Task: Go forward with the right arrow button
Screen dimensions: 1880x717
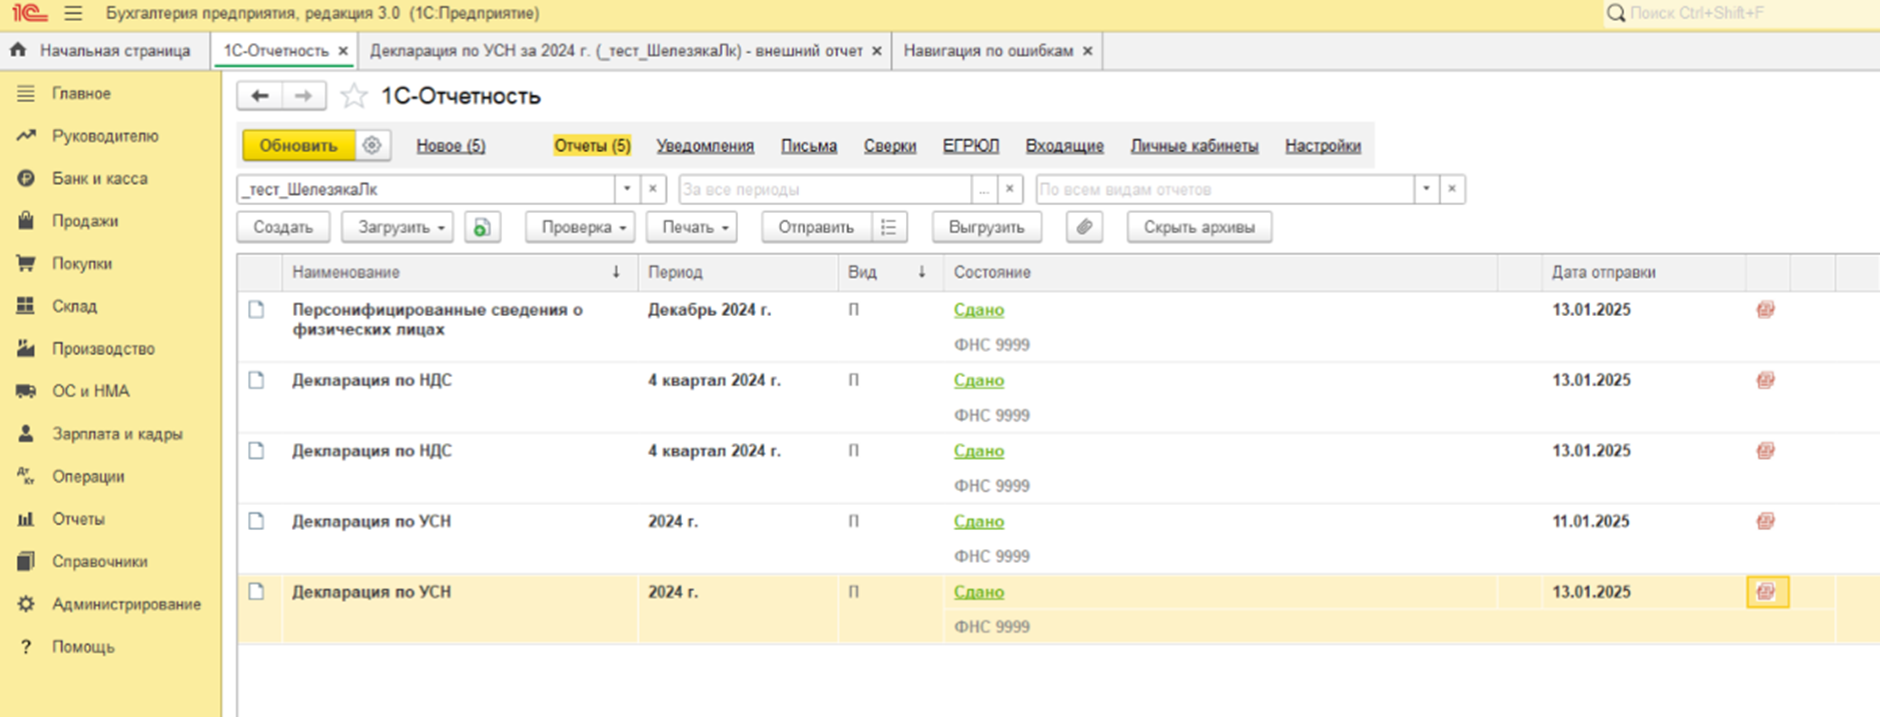Action: click(x=303, y=96)
